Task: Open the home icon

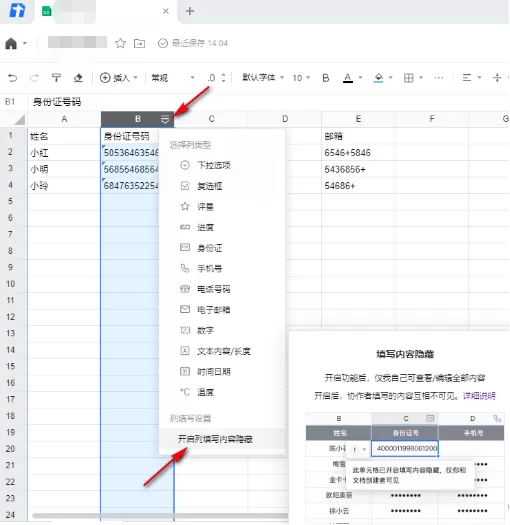Action: point(11,43)
